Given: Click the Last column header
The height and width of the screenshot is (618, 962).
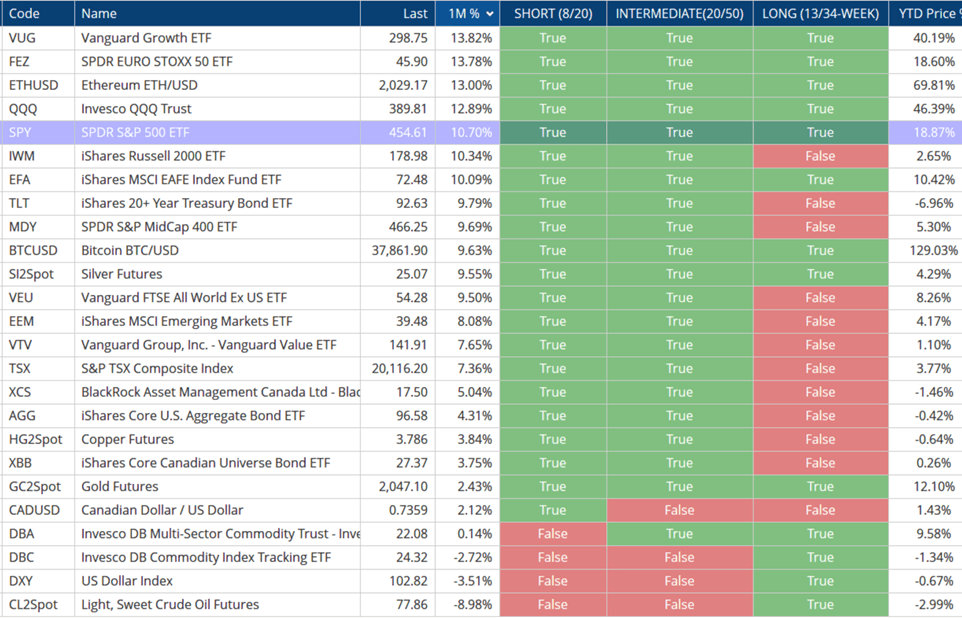Looking at the screenshot, I should (415, 14).
